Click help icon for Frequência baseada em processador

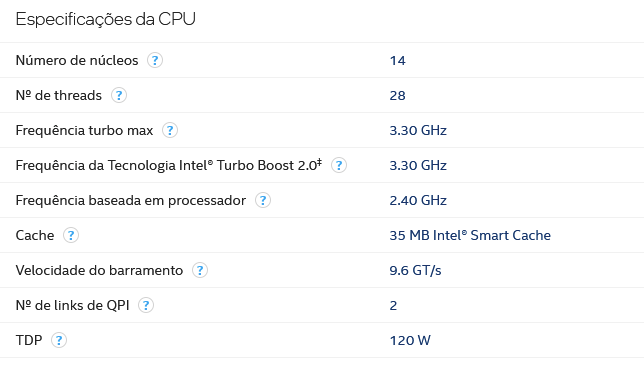coord(263,200)
